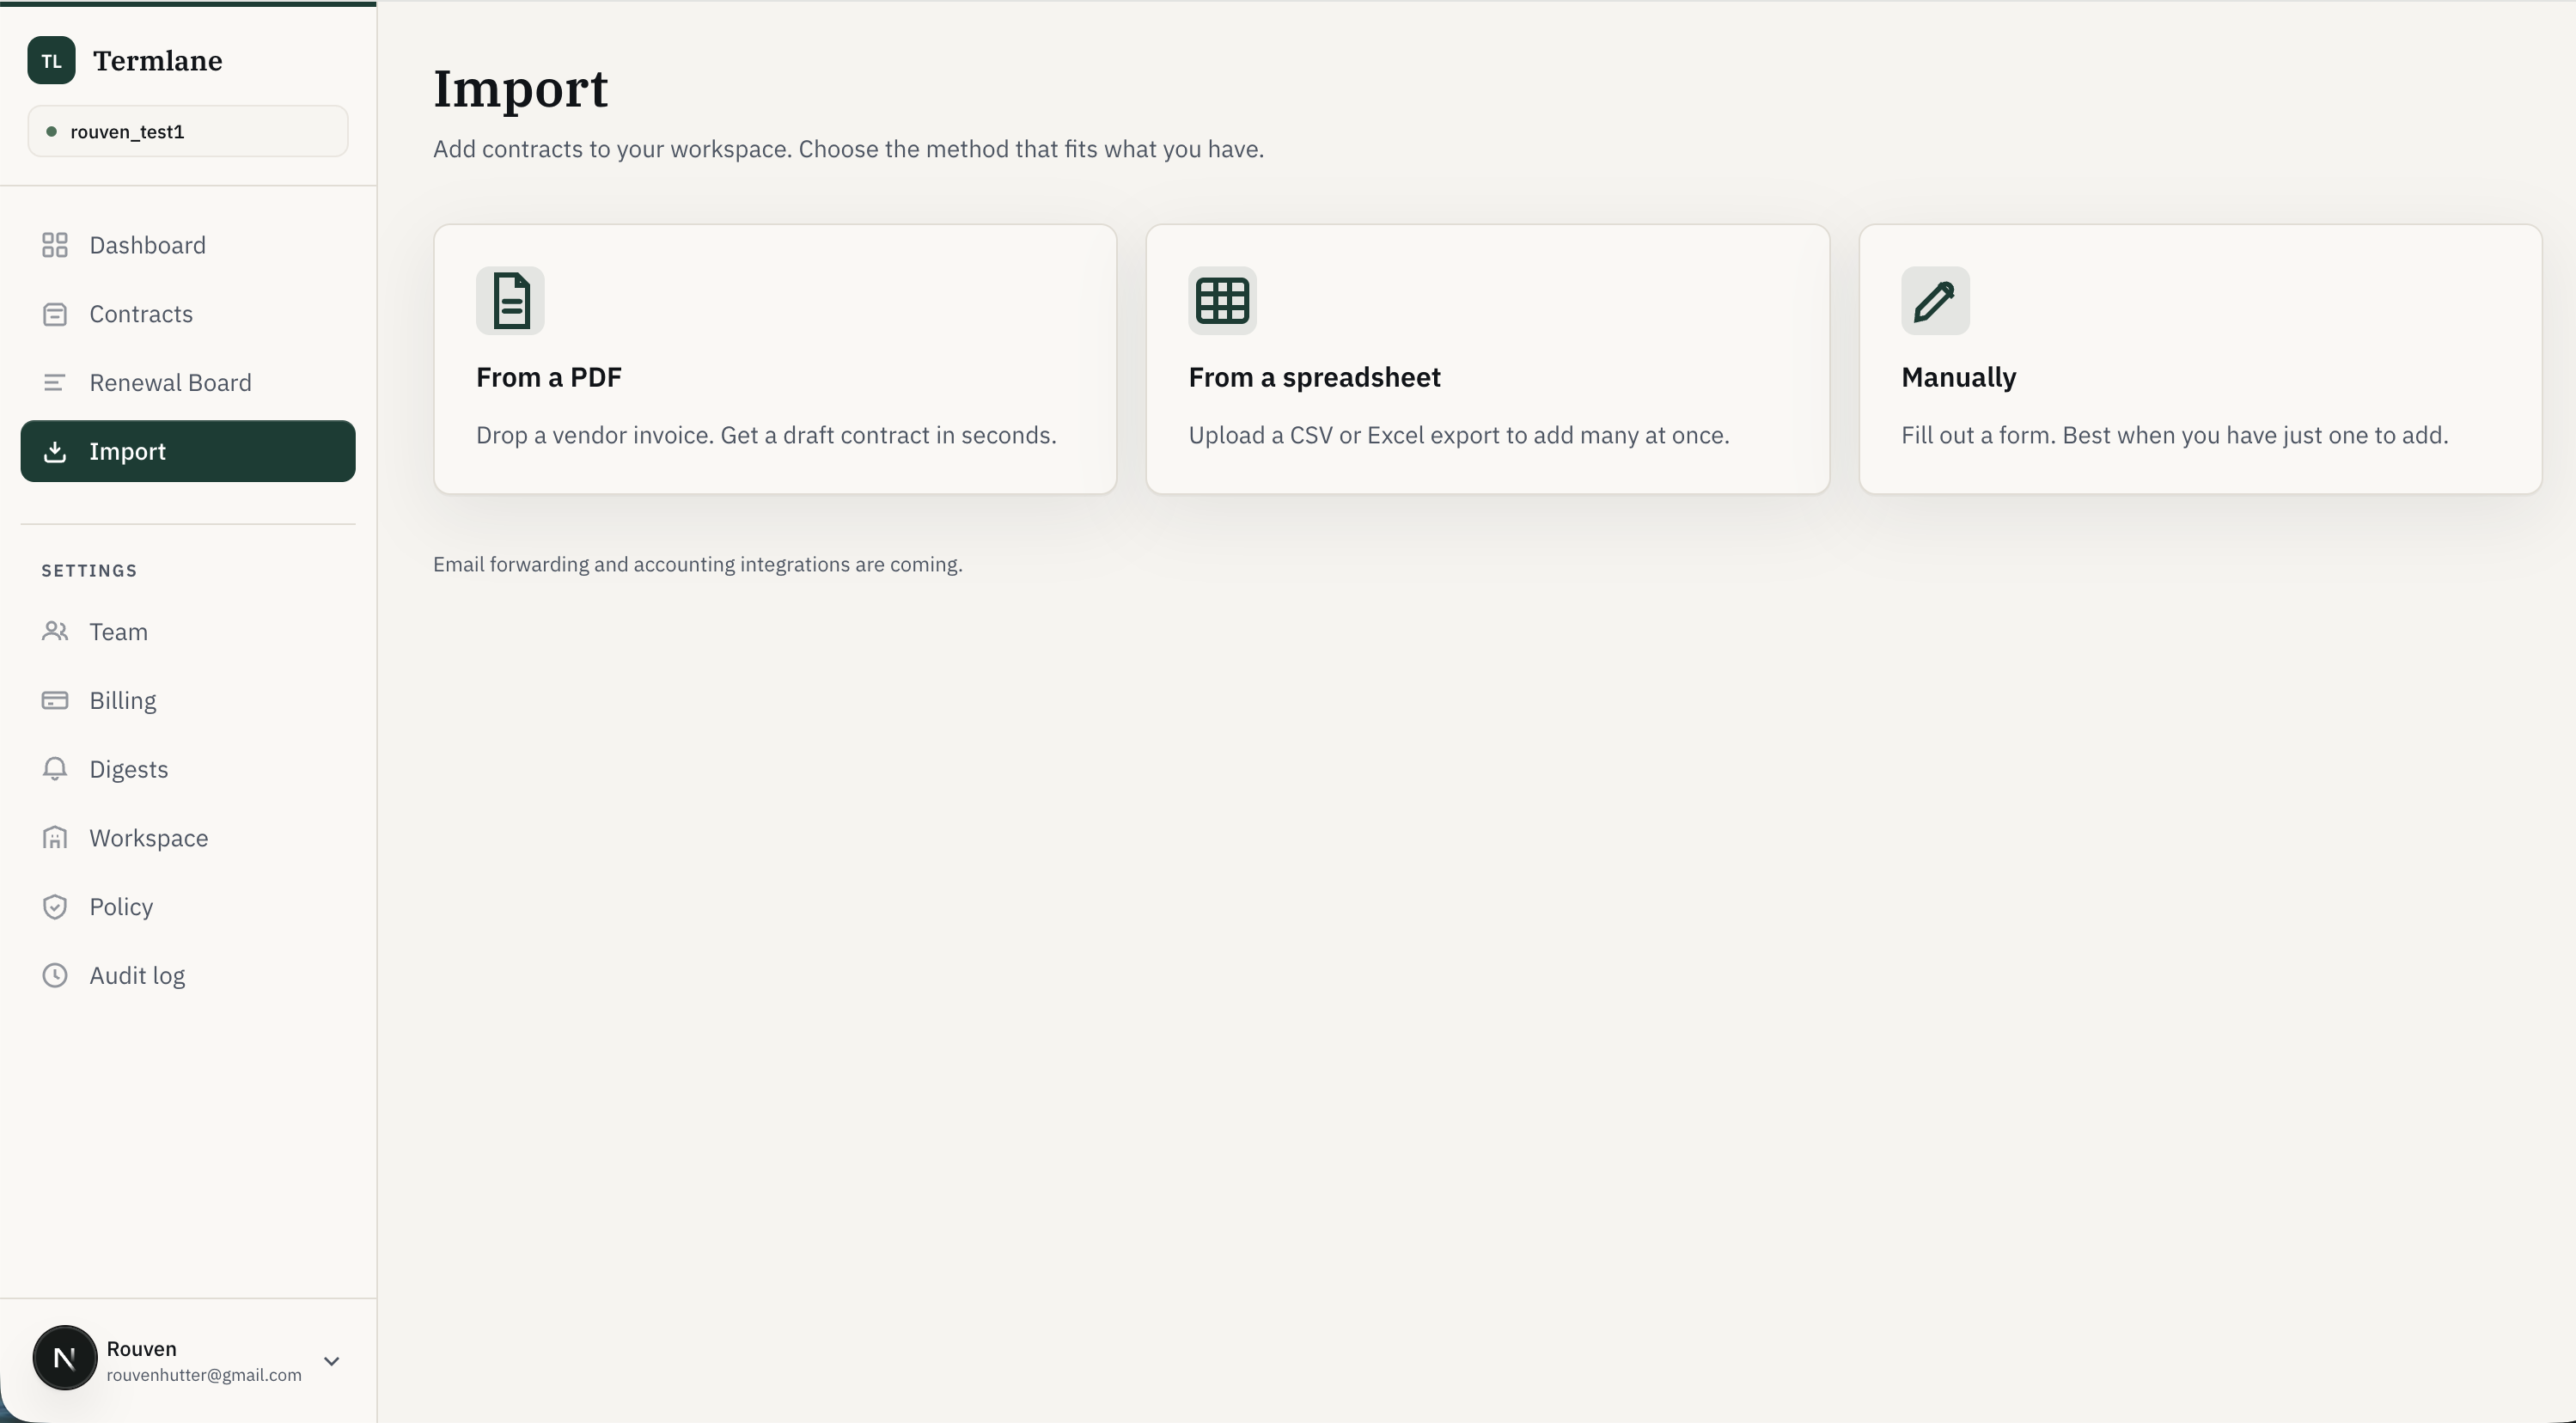Open Workspace settings label
Viewport: 2576px width, 1423px height.
pos(149,837)
